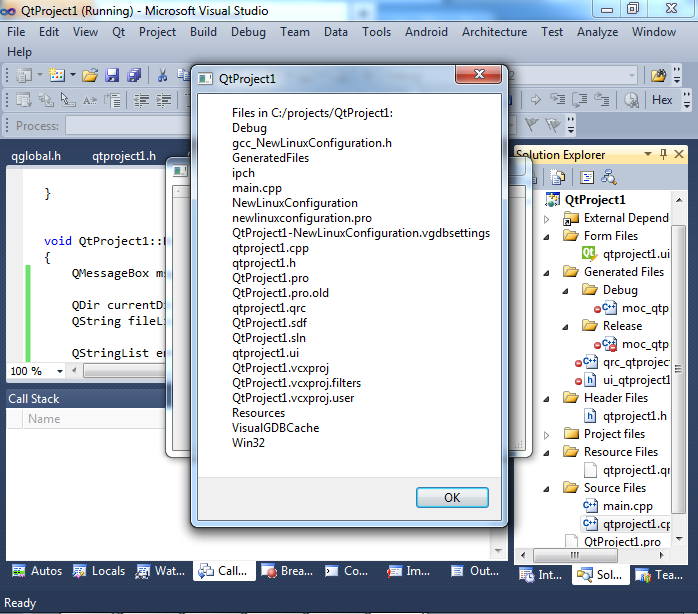Click the Decrease Indent toolbar icon
This screenshot has height=614, width=698.
coord(141,100)
